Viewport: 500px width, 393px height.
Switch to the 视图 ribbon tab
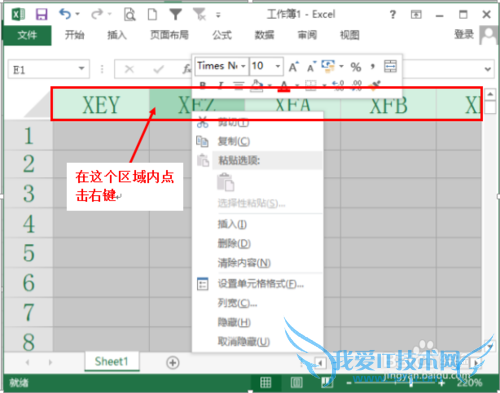pyautogui.click(x=350, y=35)
